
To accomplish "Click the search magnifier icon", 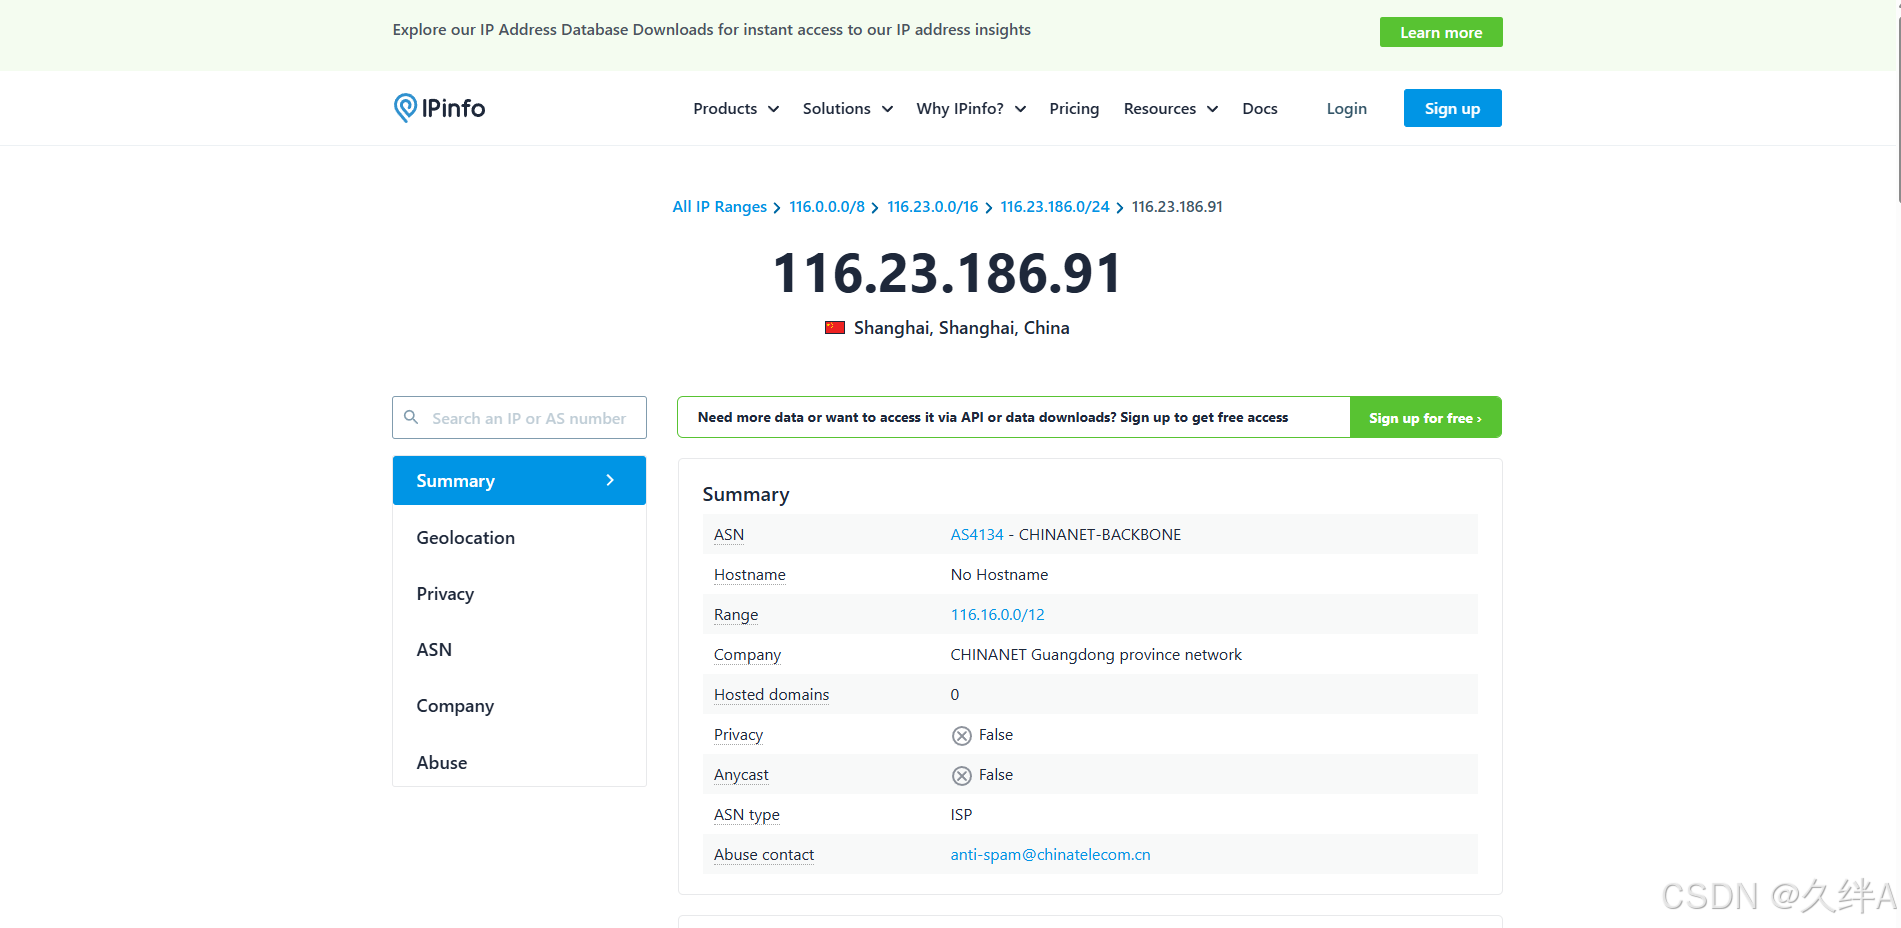I will click(x=411, y=417).
